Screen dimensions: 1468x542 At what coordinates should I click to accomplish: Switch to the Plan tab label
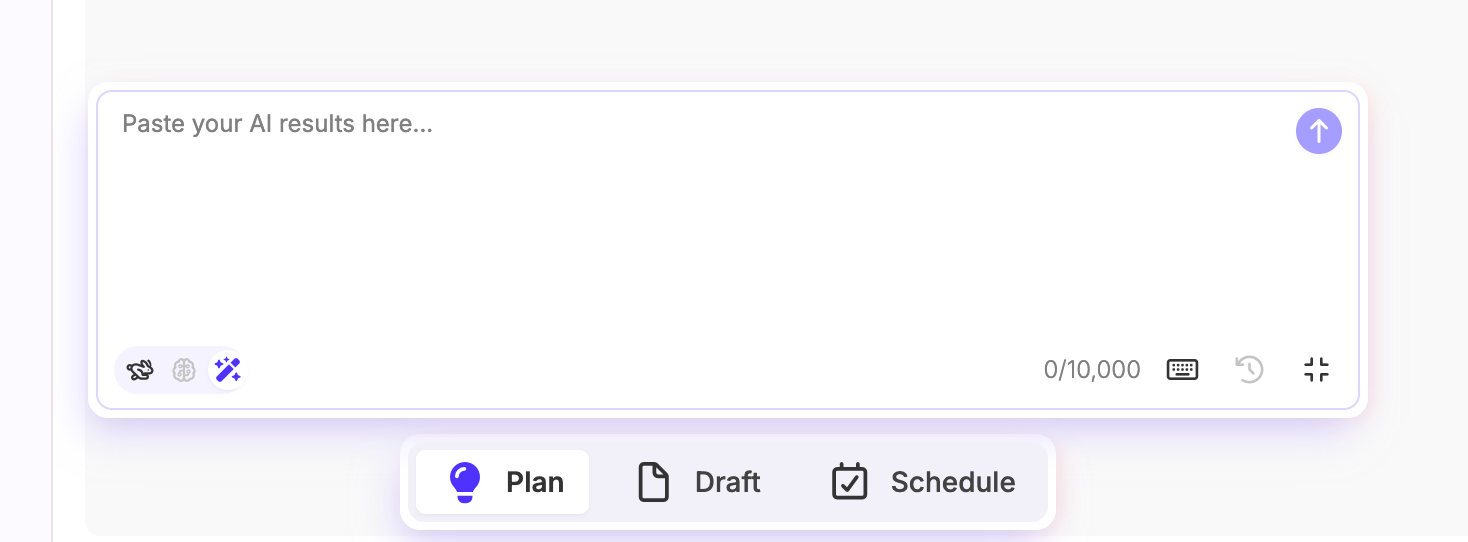tap(535, 482)
